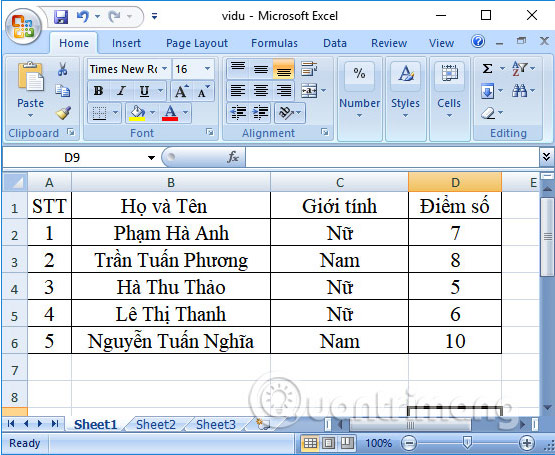Open Merge & Center dropdown arrow
The image size is (555, 455).
(324, 91)
